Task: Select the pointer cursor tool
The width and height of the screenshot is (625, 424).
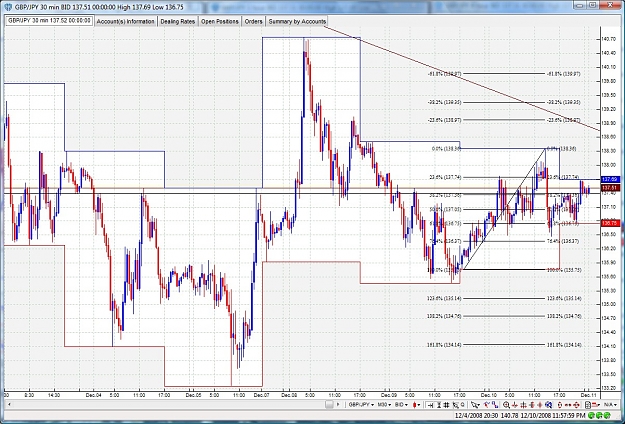Action: [x=475, y=405]
